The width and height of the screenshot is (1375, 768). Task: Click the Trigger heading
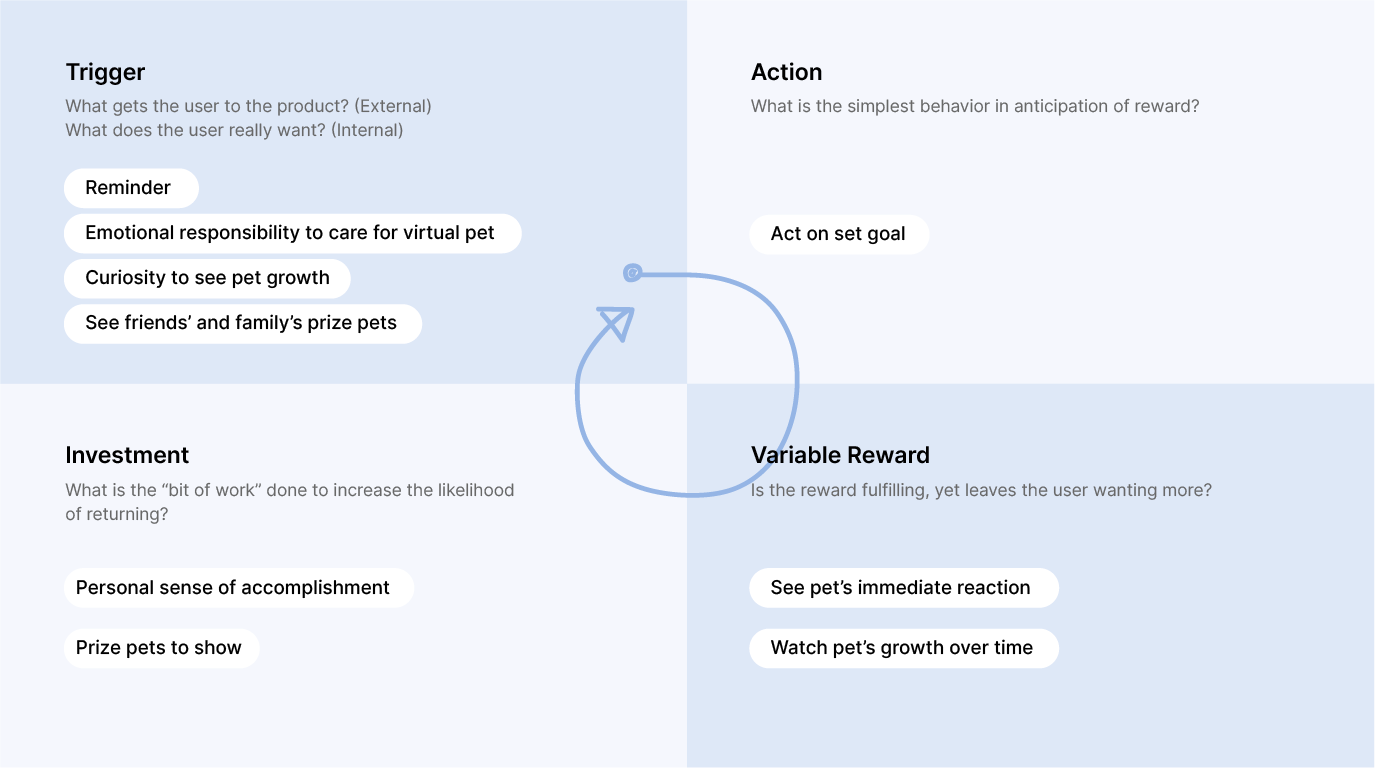[105, 72]
